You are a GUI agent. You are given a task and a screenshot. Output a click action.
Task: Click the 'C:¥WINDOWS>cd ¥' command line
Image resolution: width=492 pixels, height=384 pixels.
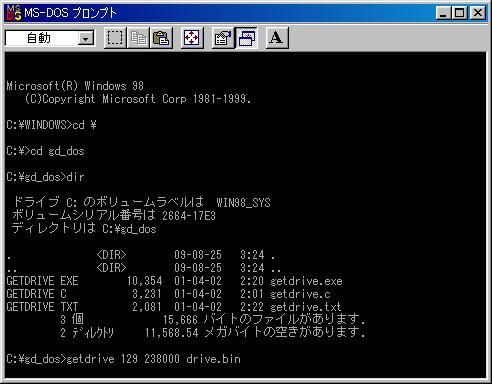(51, 125)
